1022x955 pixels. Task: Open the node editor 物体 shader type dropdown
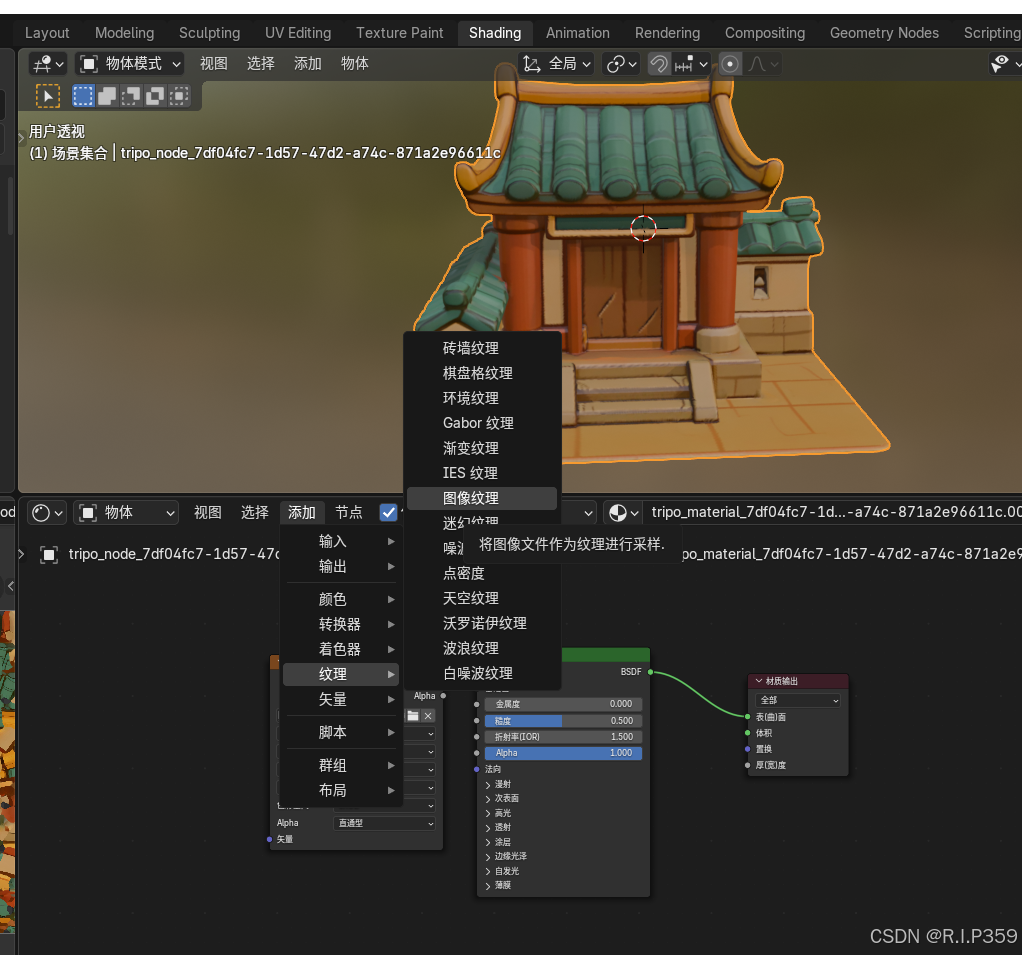(x=126, y=513)
